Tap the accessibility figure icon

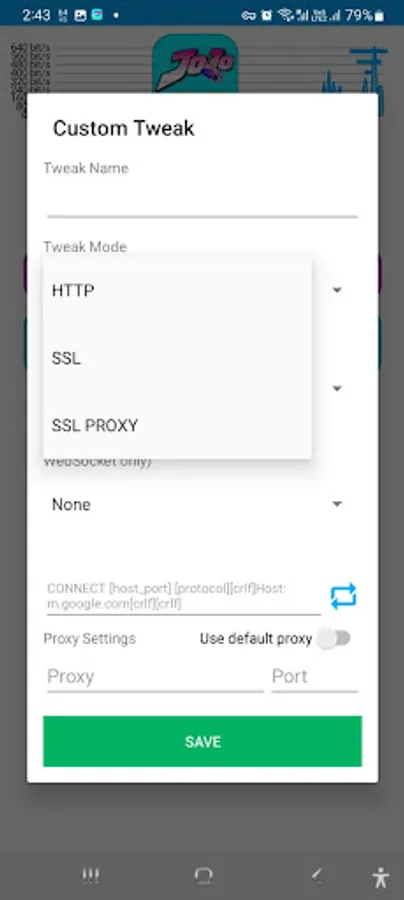(380, 877)
